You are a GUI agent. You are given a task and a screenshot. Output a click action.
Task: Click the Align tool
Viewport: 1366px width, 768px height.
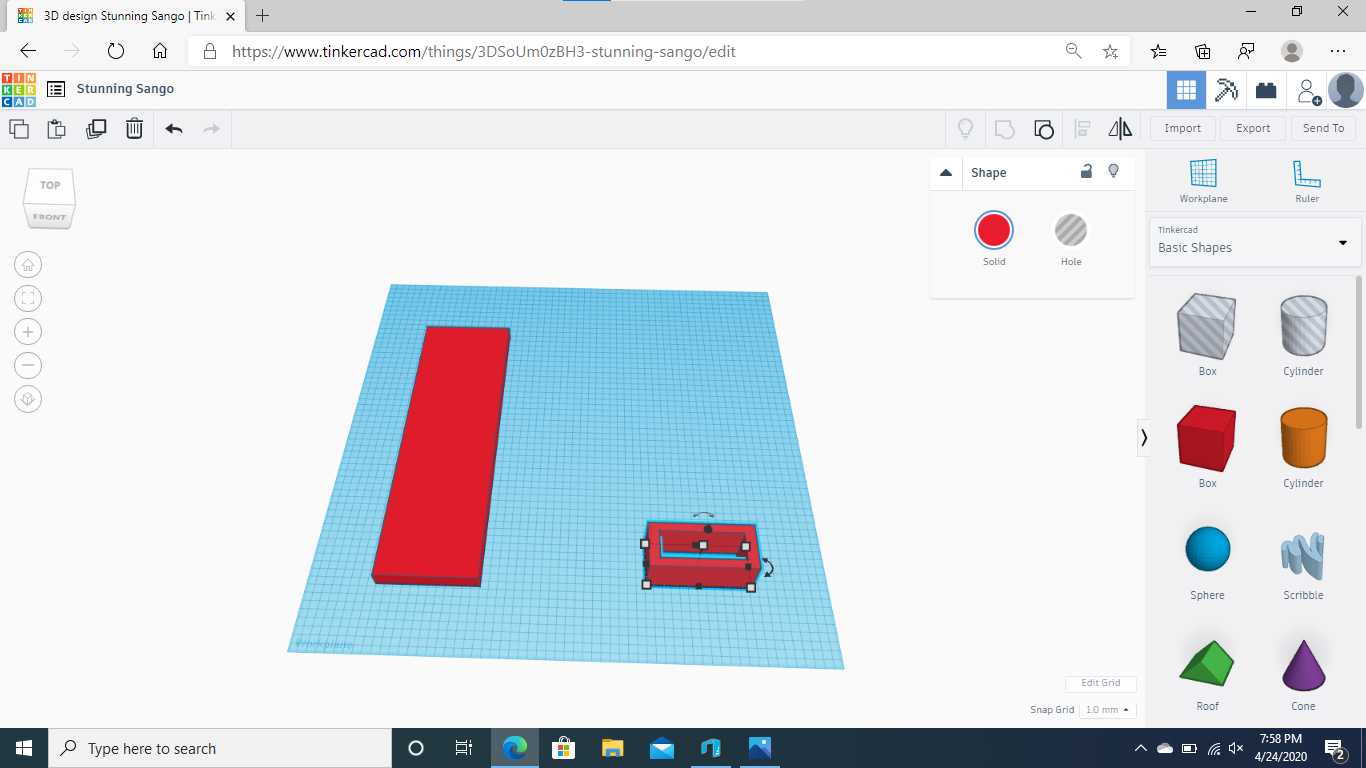[x=1082, y=128]
